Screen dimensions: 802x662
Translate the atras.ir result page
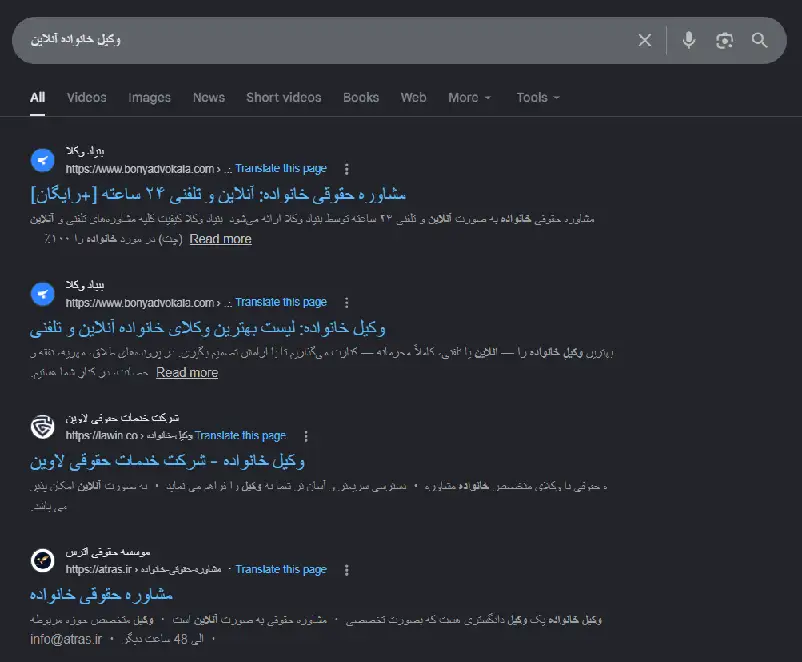(x=281, y=569)
